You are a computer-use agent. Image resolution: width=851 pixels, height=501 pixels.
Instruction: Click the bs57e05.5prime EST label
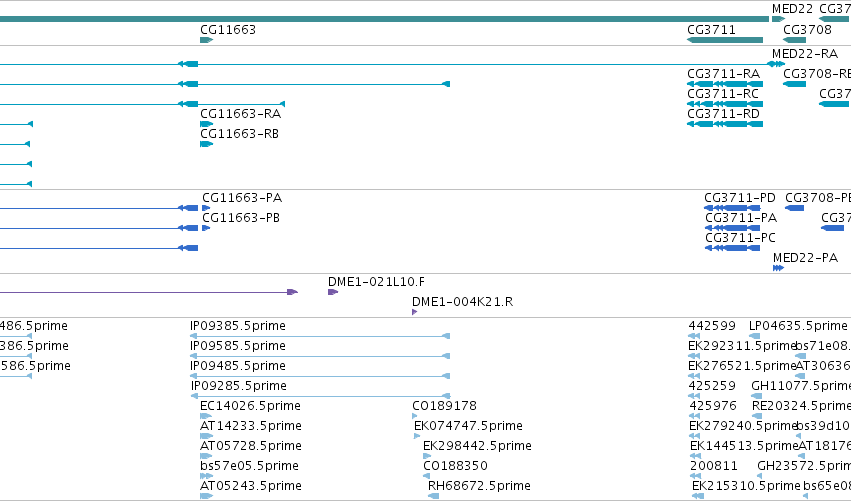coord(249,466)
